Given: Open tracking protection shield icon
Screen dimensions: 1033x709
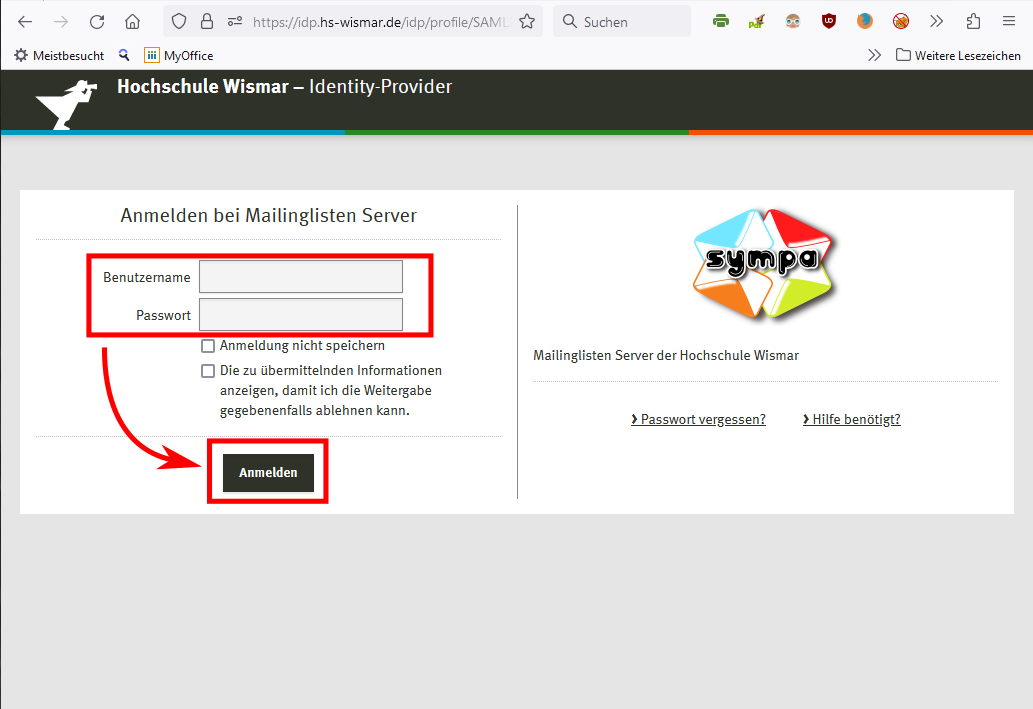Looking at the screenshot, I should (179, 22).
